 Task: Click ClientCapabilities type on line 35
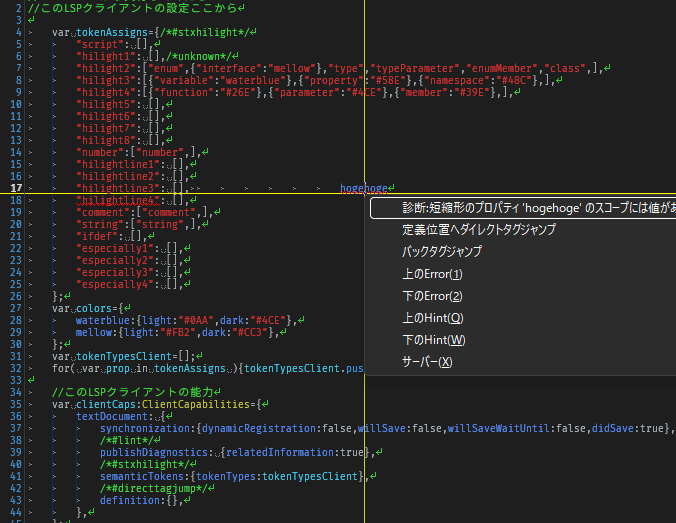(196, 404)
